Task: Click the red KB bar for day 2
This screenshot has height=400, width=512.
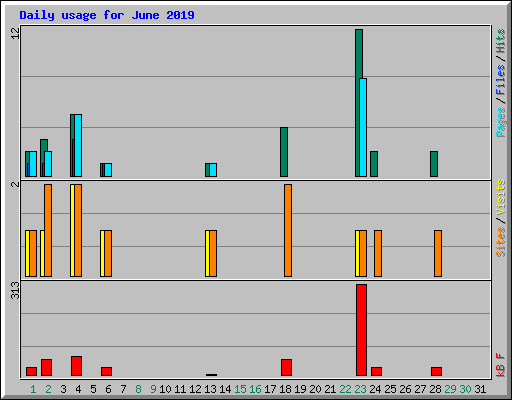Action: tap(47, 368)
